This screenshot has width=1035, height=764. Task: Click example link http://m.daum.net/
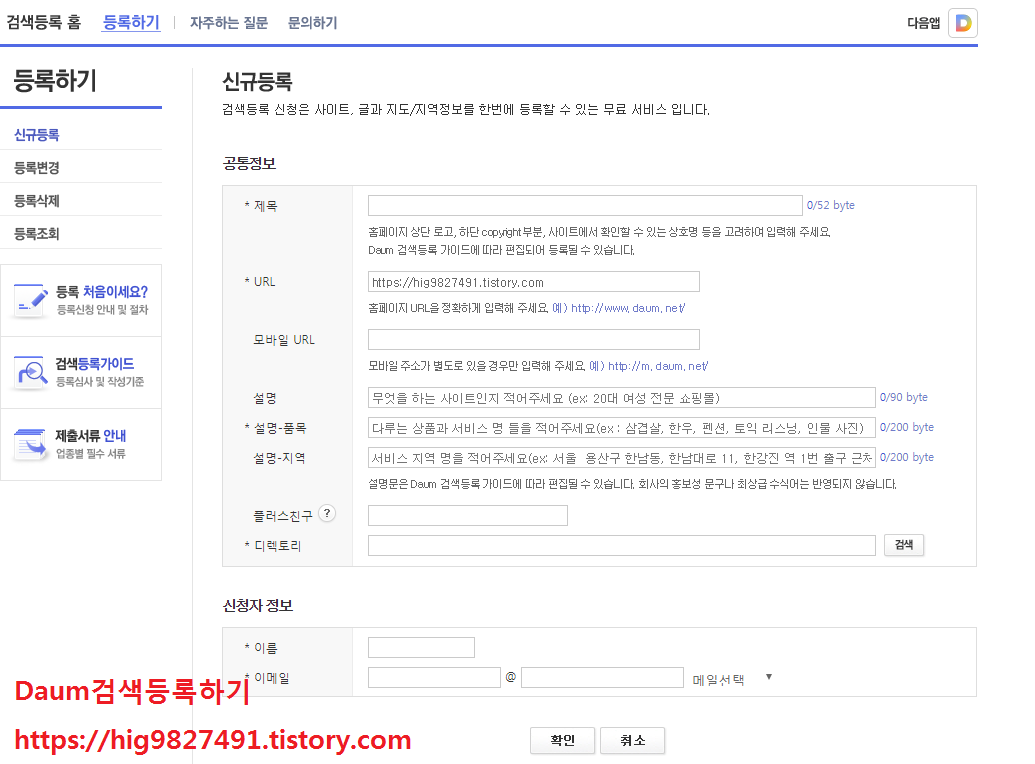tap(658, 366)
